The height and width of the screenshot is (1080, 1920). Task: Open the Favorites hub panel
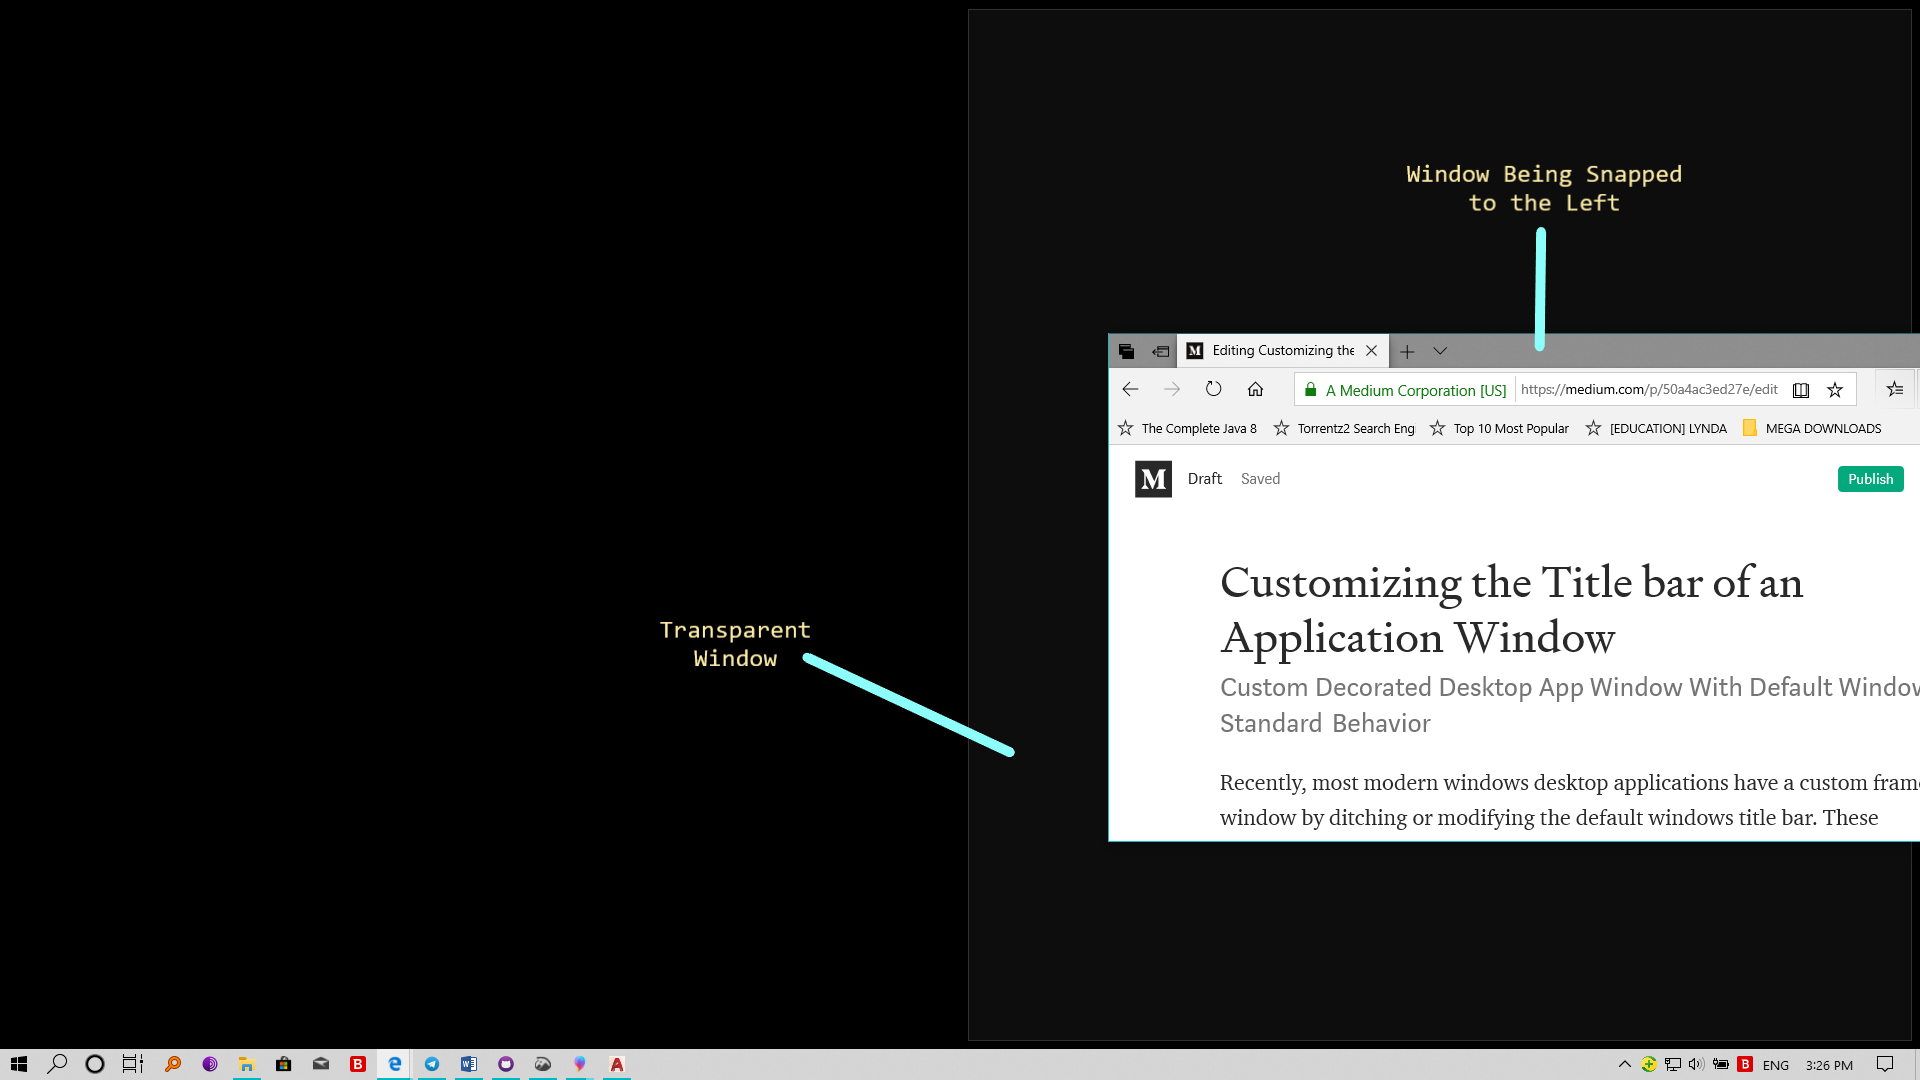[x=1894, y=389]
